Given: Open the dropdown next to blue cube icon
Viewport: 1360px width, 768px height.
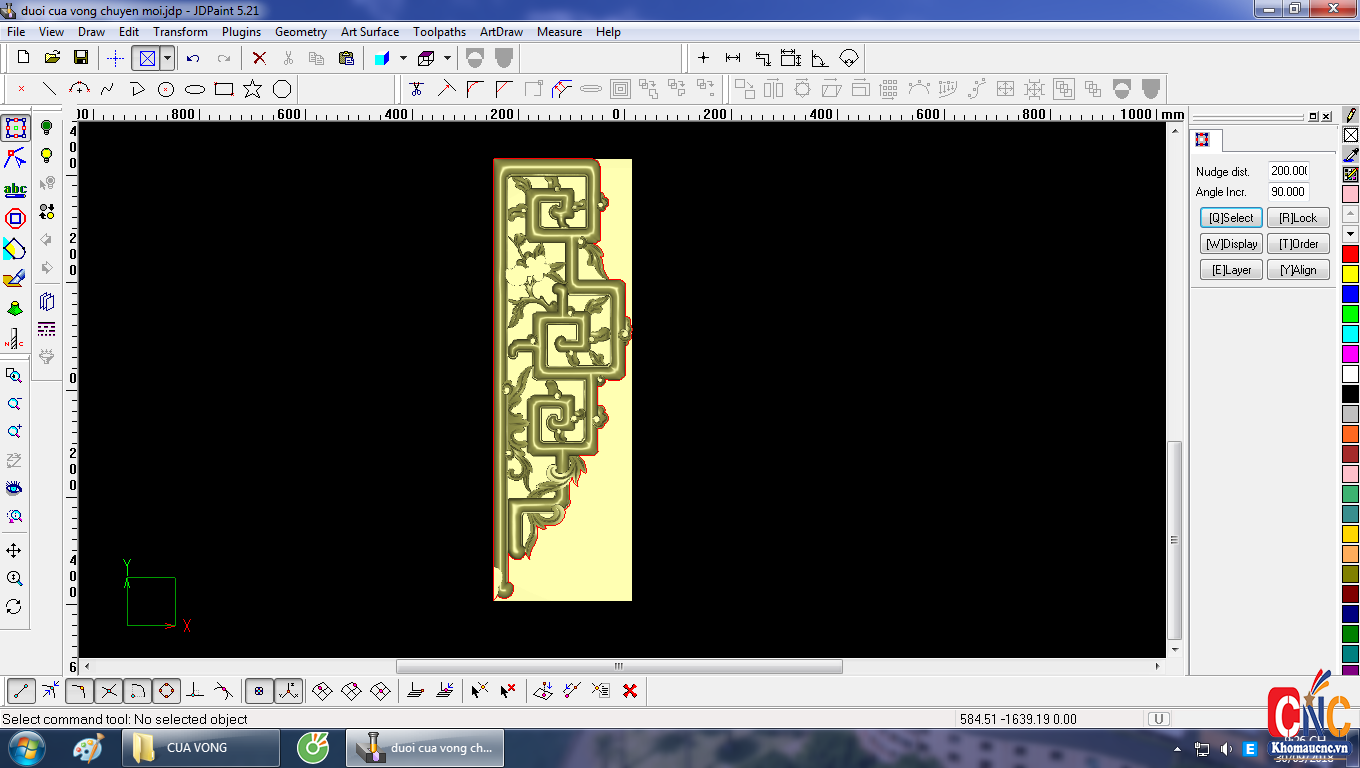Looking at the screenshot, I should point(403,58).
